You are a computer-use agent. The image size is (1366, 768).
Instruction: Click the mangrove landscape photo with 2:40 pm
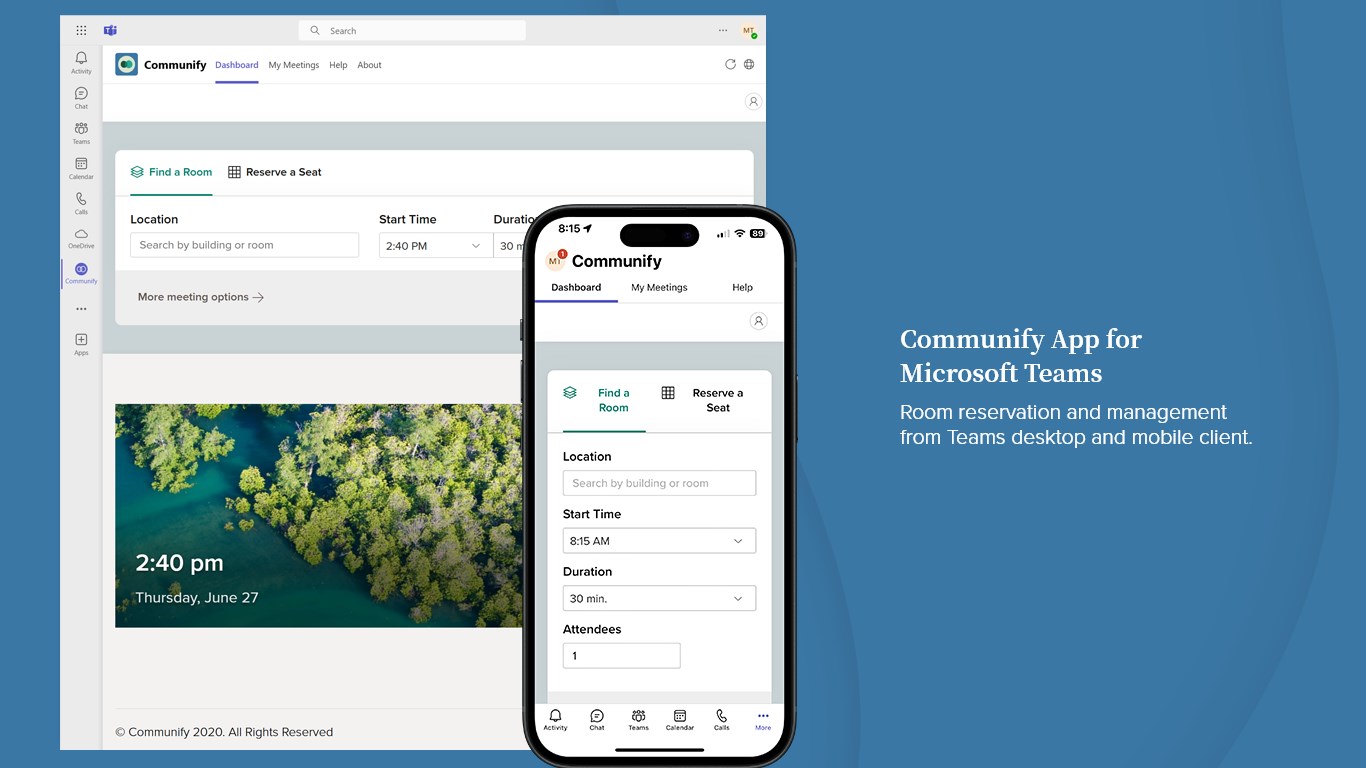318,516
